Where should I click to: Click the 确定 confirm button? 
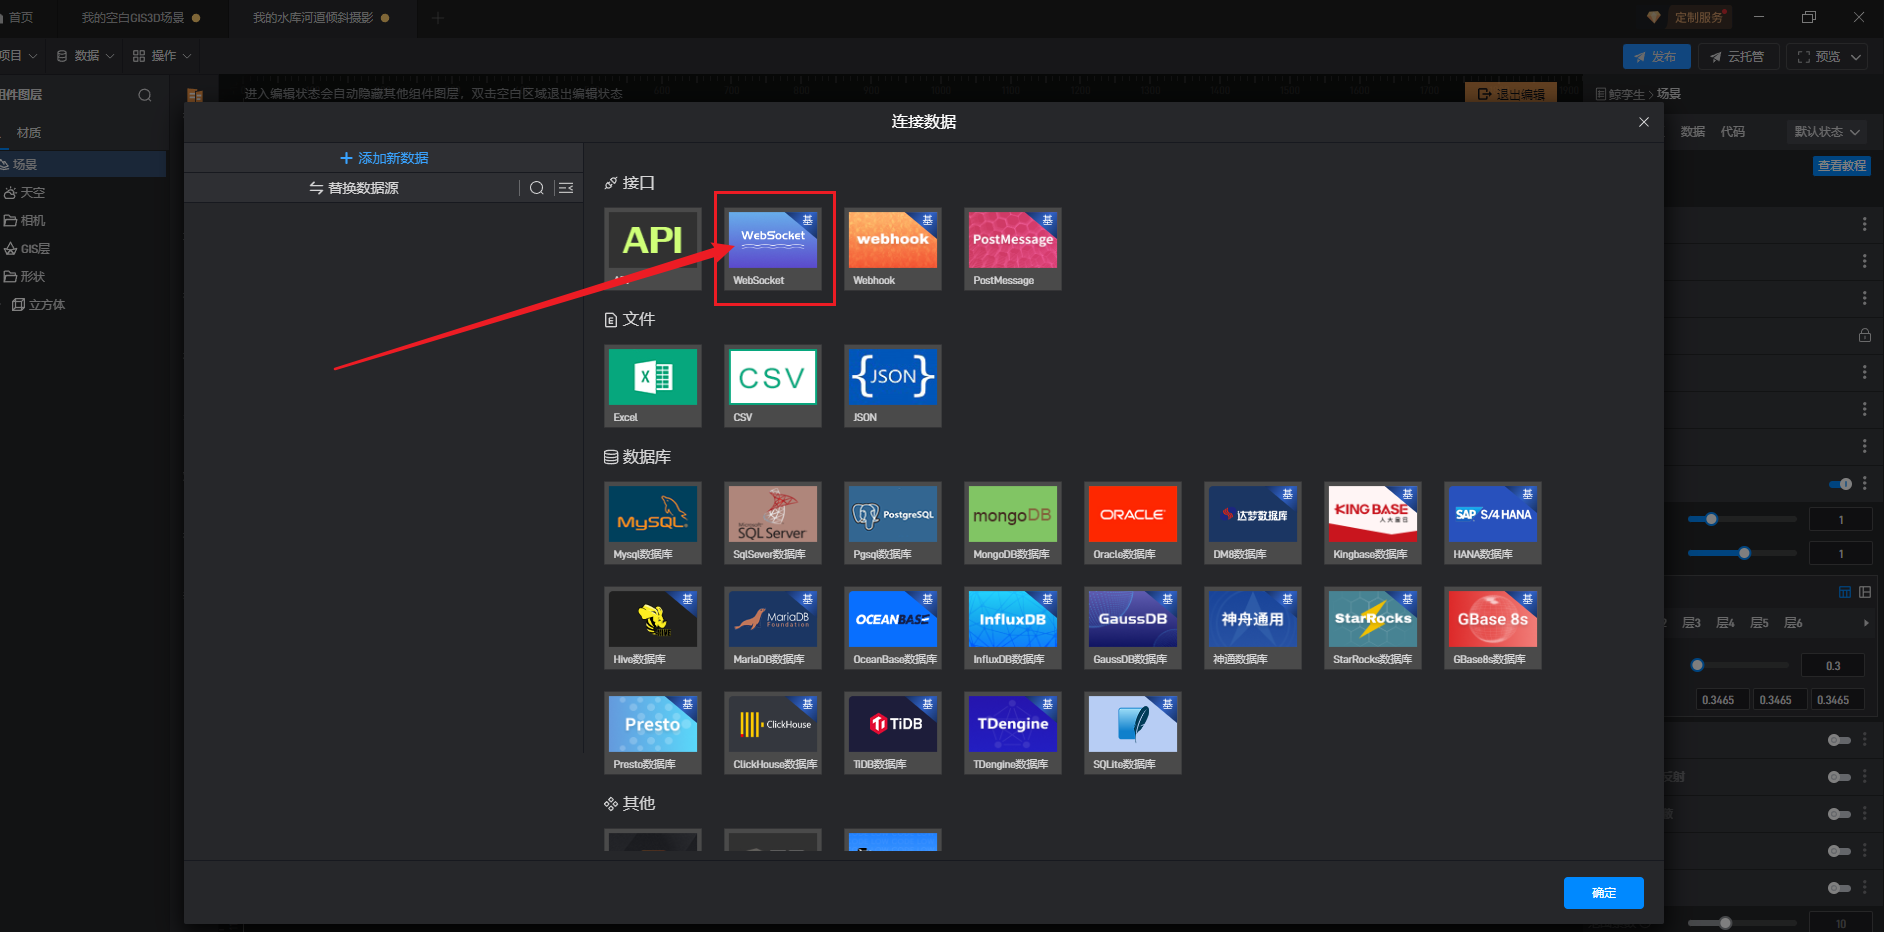point(1603,893)
